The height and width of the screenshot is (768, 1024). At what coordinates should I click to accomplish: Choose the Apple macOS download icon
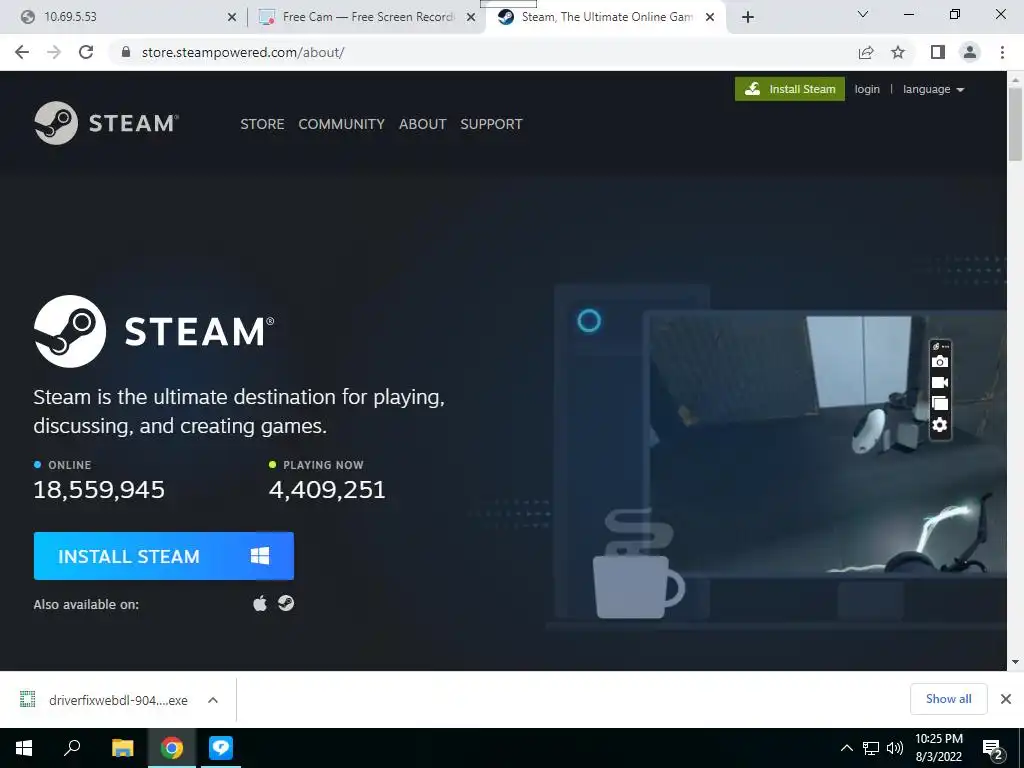[260, 603]
